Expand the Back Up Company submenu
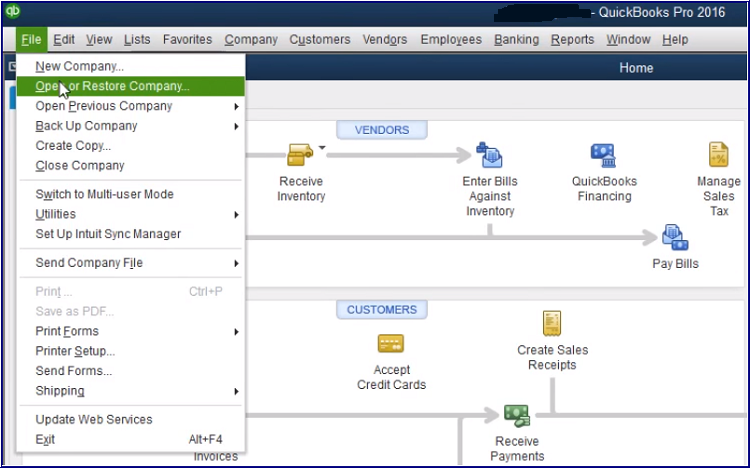This screenshot has width=750, height=468. tap(131, 126)
